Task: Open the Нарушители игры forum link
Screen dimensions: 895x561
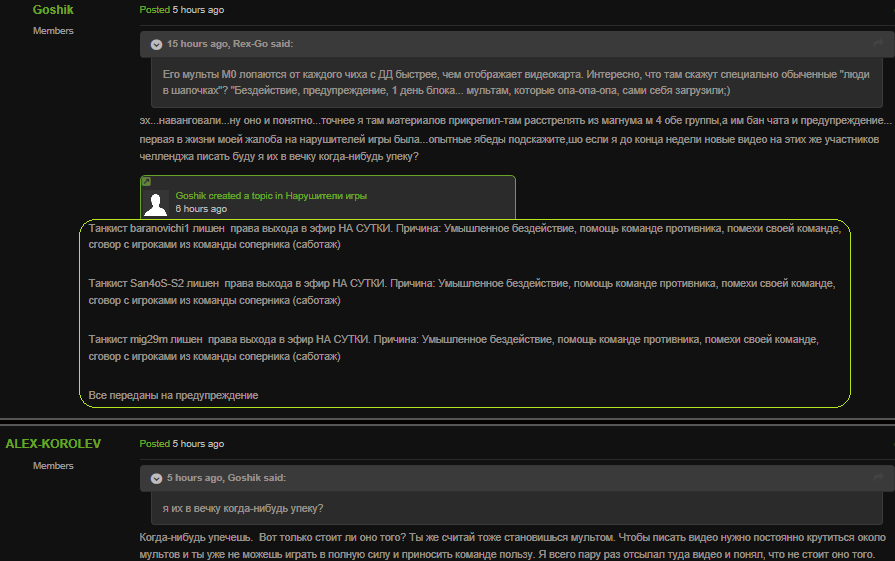Action: click(326, 196)
